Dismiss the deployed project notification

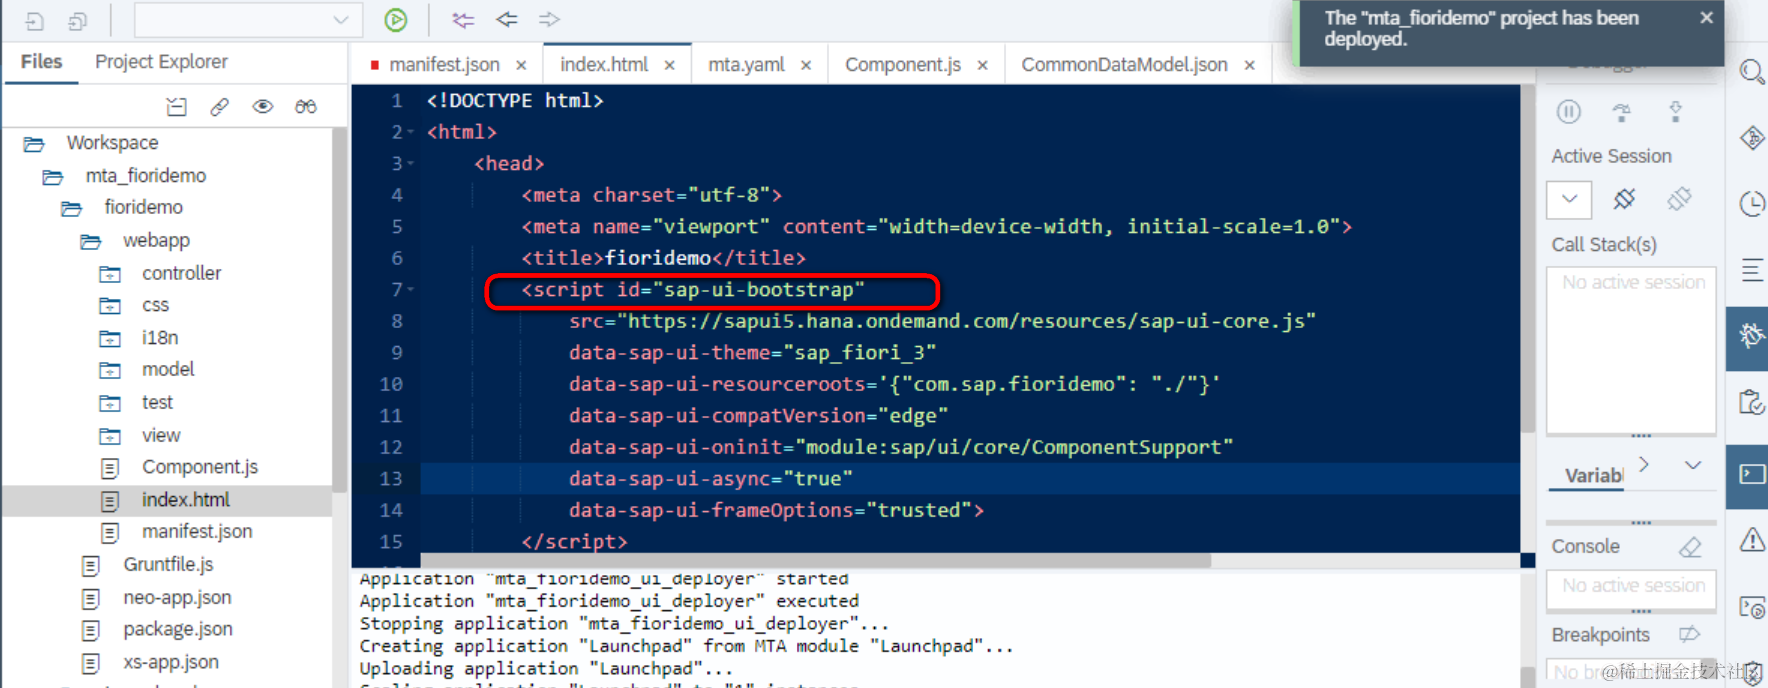(1706, 18)
